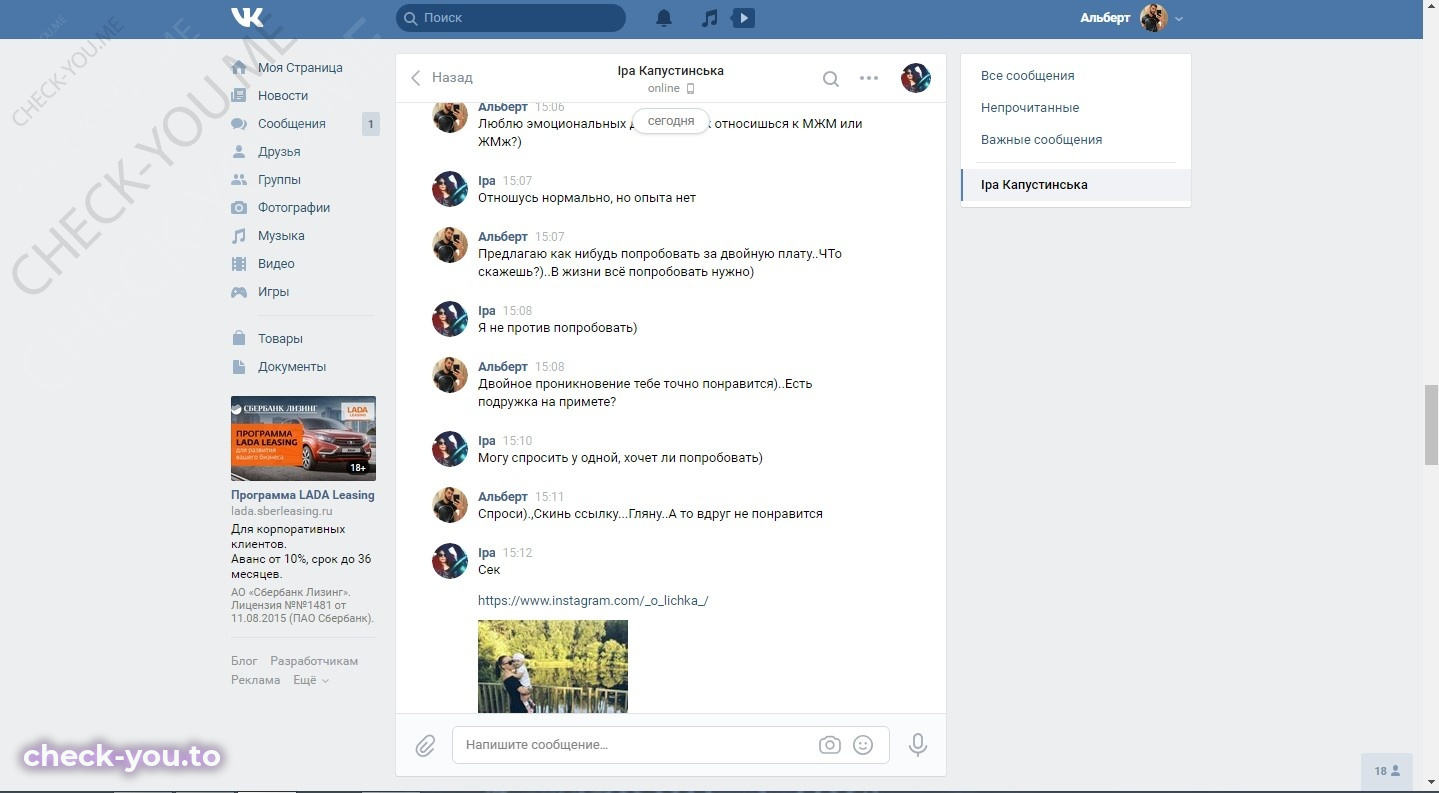
Task: Click Альберт's avatar on 15:11 message
Action: click(450, 505)
